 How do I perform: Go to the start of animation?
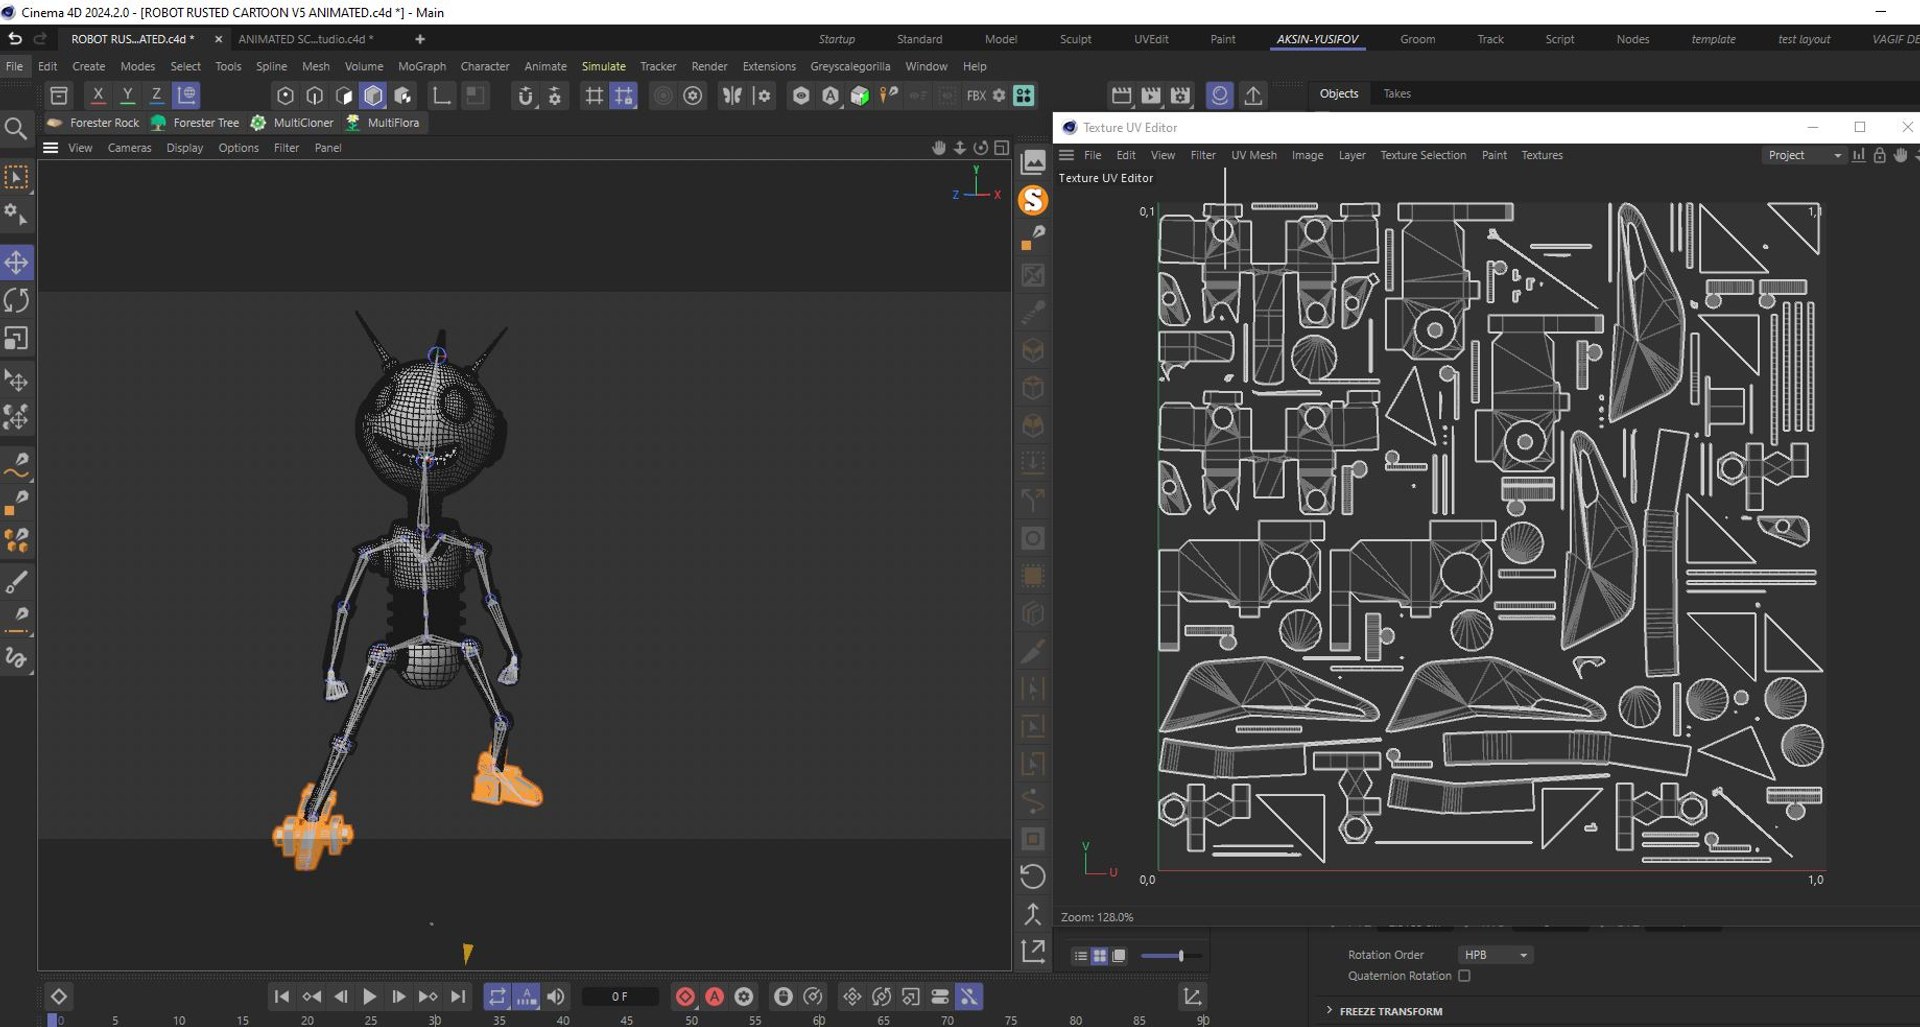click(x=282, y=997)
